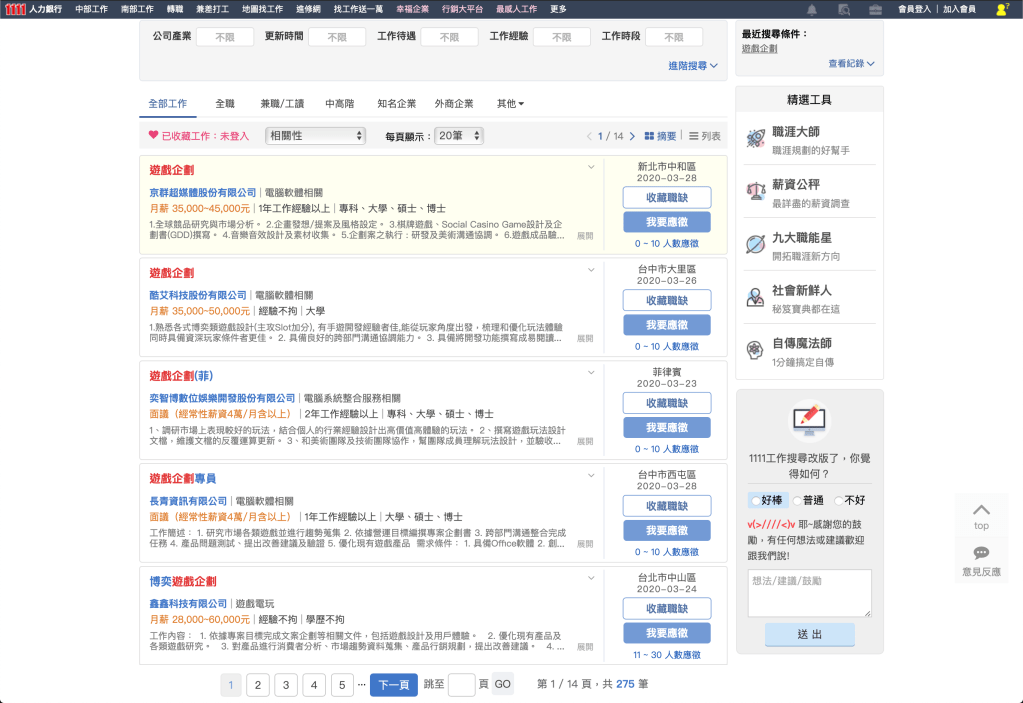The width and height of the screenshot is (1023, 703).
Task: Click the 下一頁 next page button
Action: click(393, 685)
